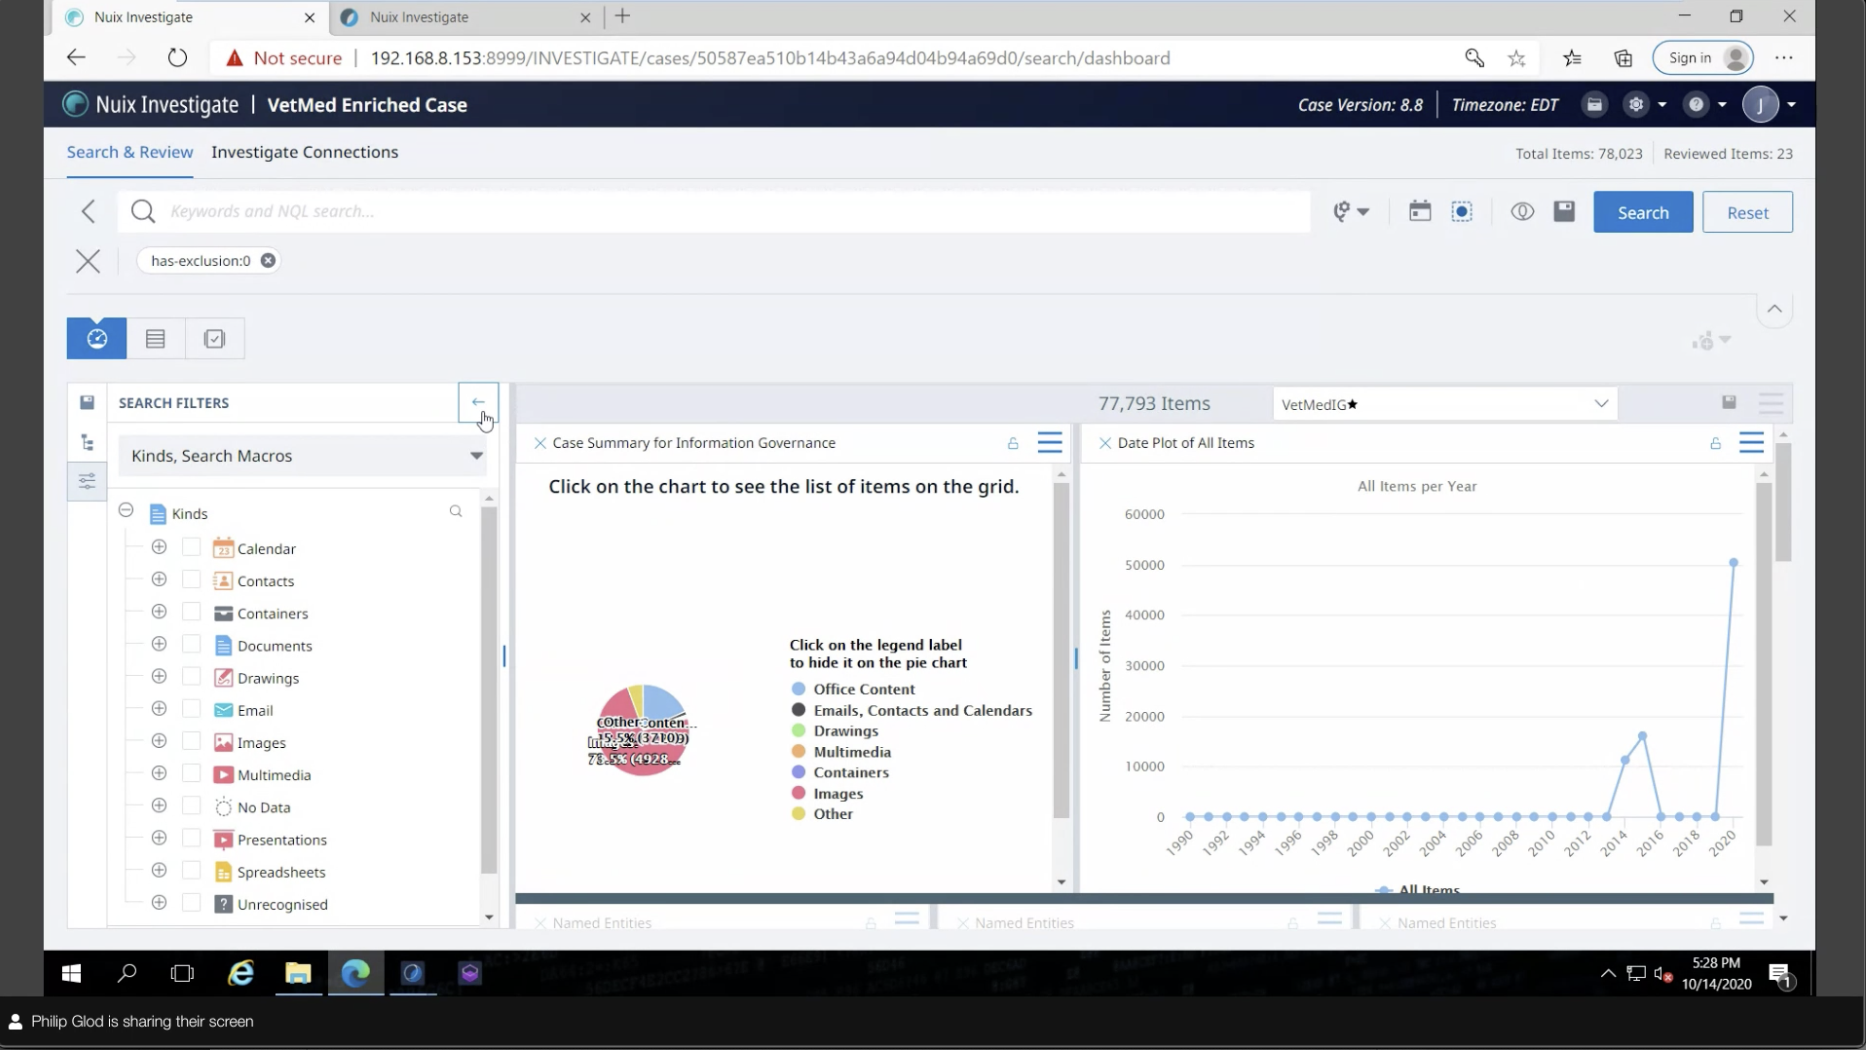The image size is (1866, 1050).
Task: Clear all filters with the large X icon
Action: pyautogui.click(x=88, y=261)
